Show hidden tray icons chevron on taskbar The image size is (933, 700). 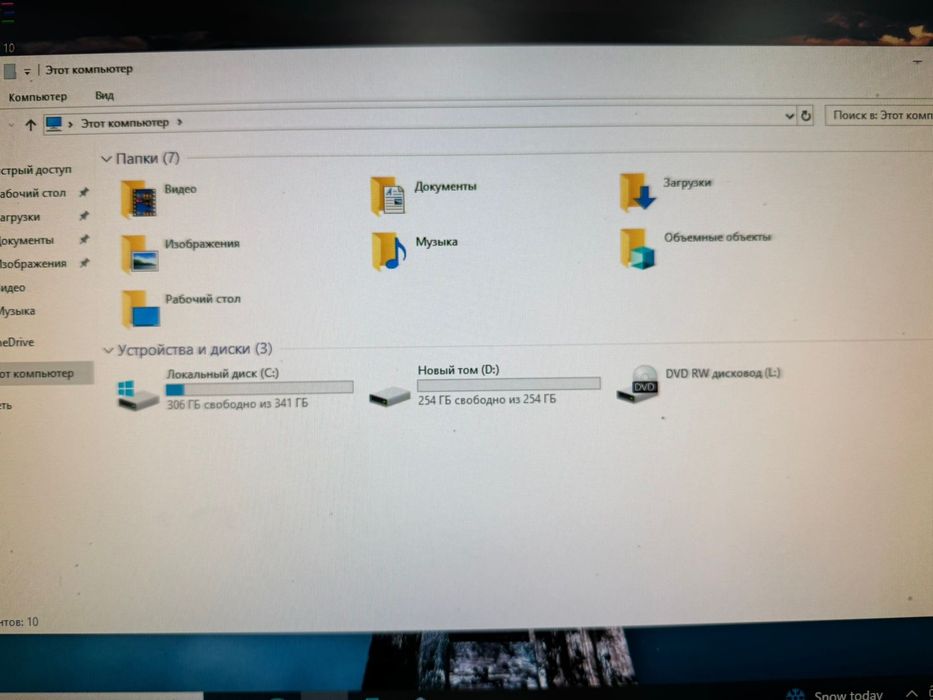(x=912, y=693)
